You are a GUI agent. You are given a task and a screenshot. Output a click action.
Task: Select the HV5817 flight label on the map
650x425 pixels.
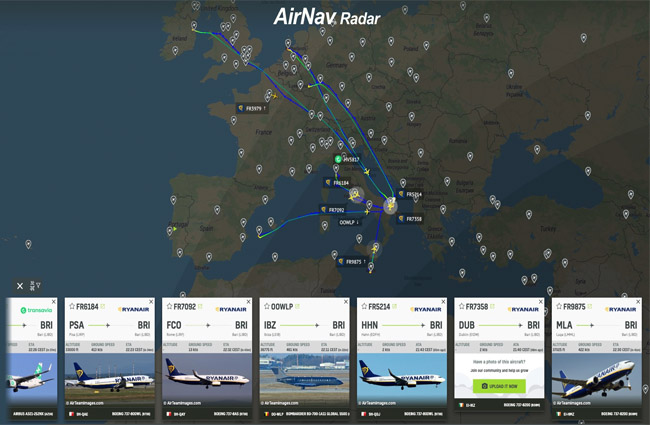[x=348, y=159]
